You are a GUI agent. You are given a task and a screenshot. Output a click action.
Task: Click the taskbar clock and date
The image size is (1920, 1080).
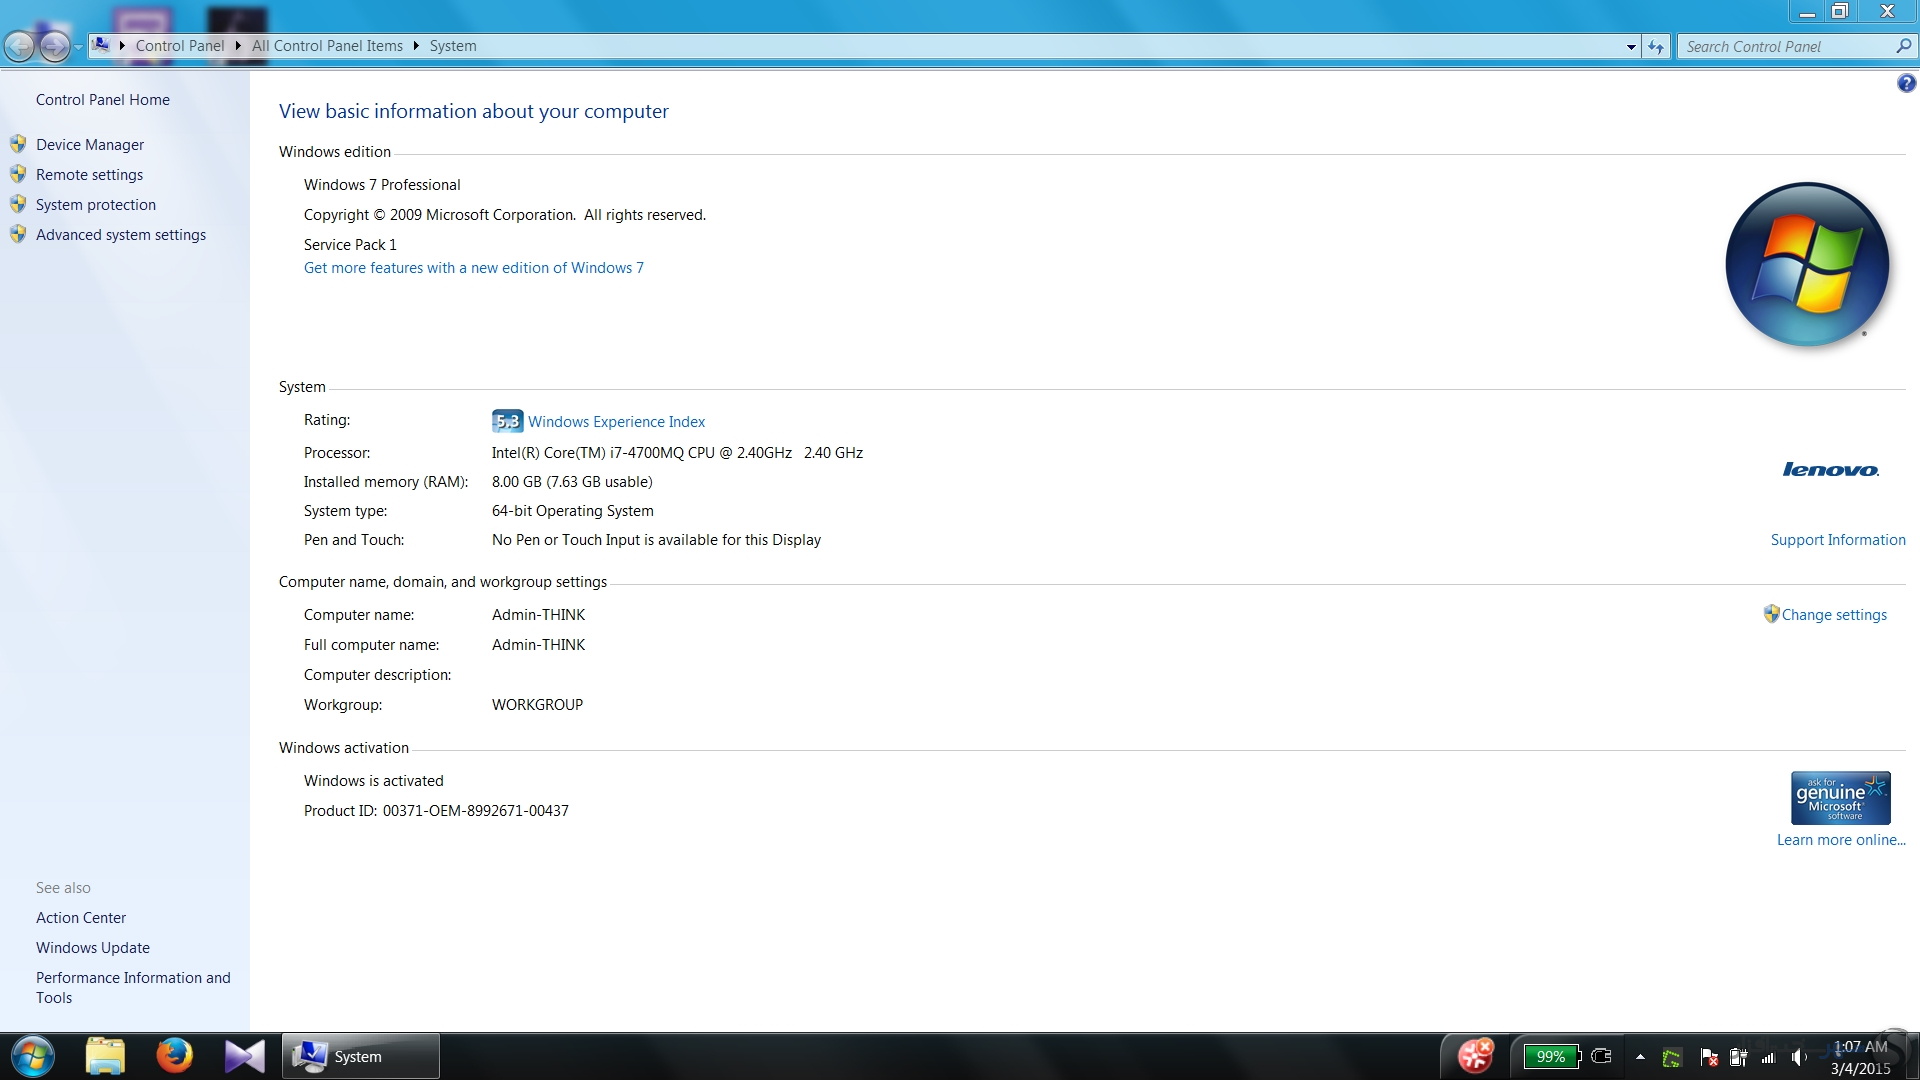[1860, 1057]
